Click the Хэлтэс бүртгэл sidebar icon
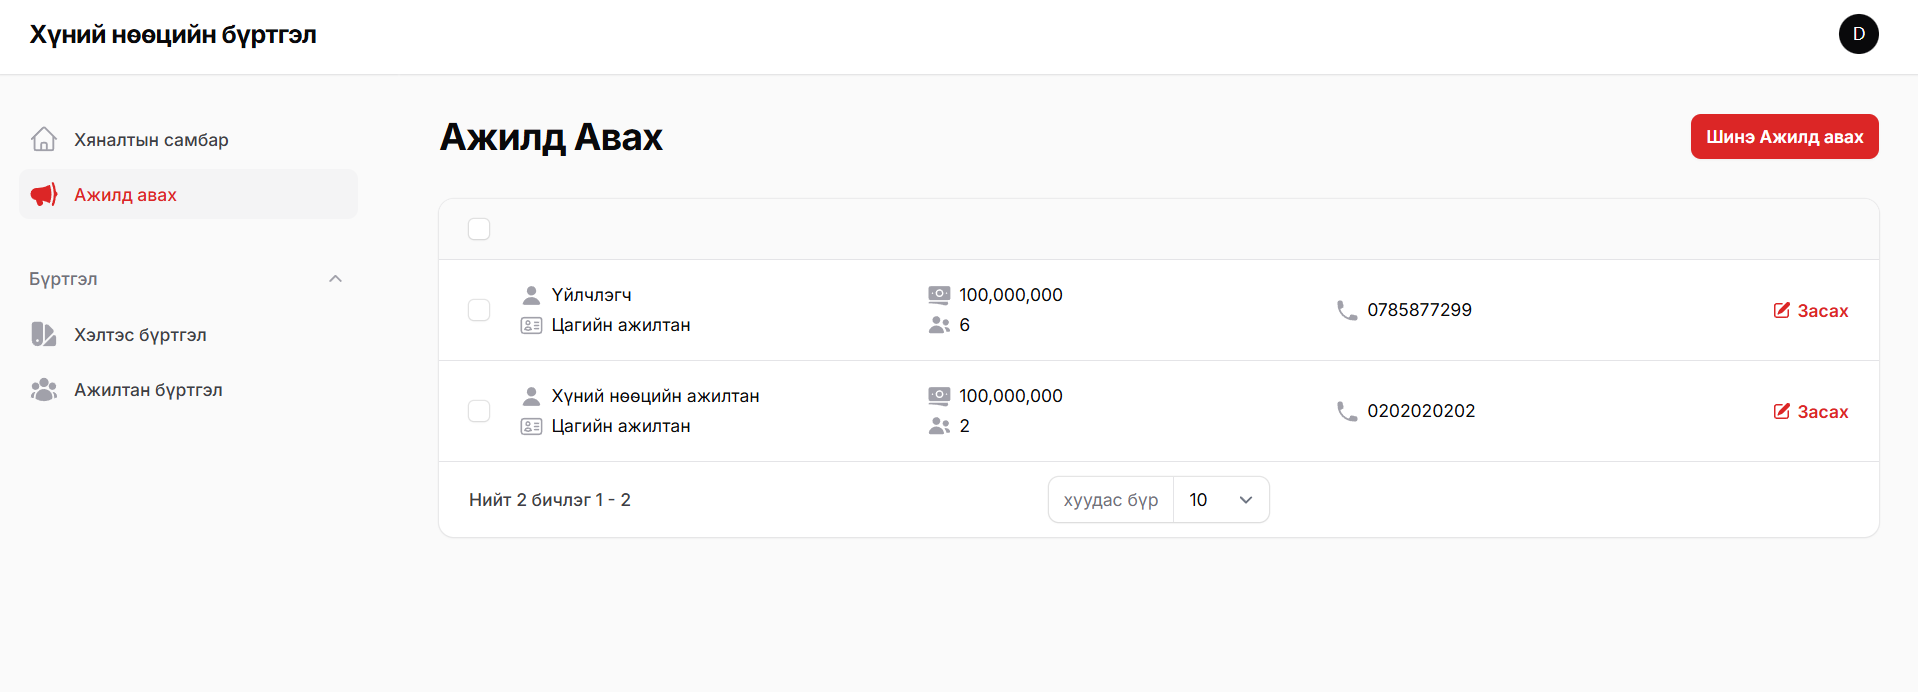This screenshot has height=692, width=1918. pyautogui.click(x=44, y=334)
